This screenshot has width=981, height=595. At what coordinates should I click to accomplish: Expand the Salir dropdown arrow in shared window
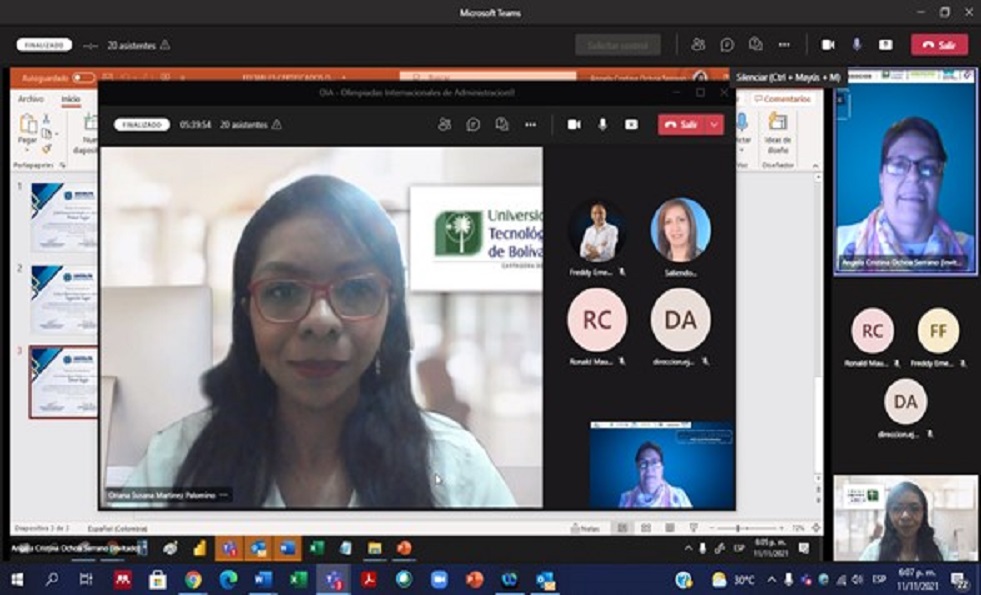[714, 124]
